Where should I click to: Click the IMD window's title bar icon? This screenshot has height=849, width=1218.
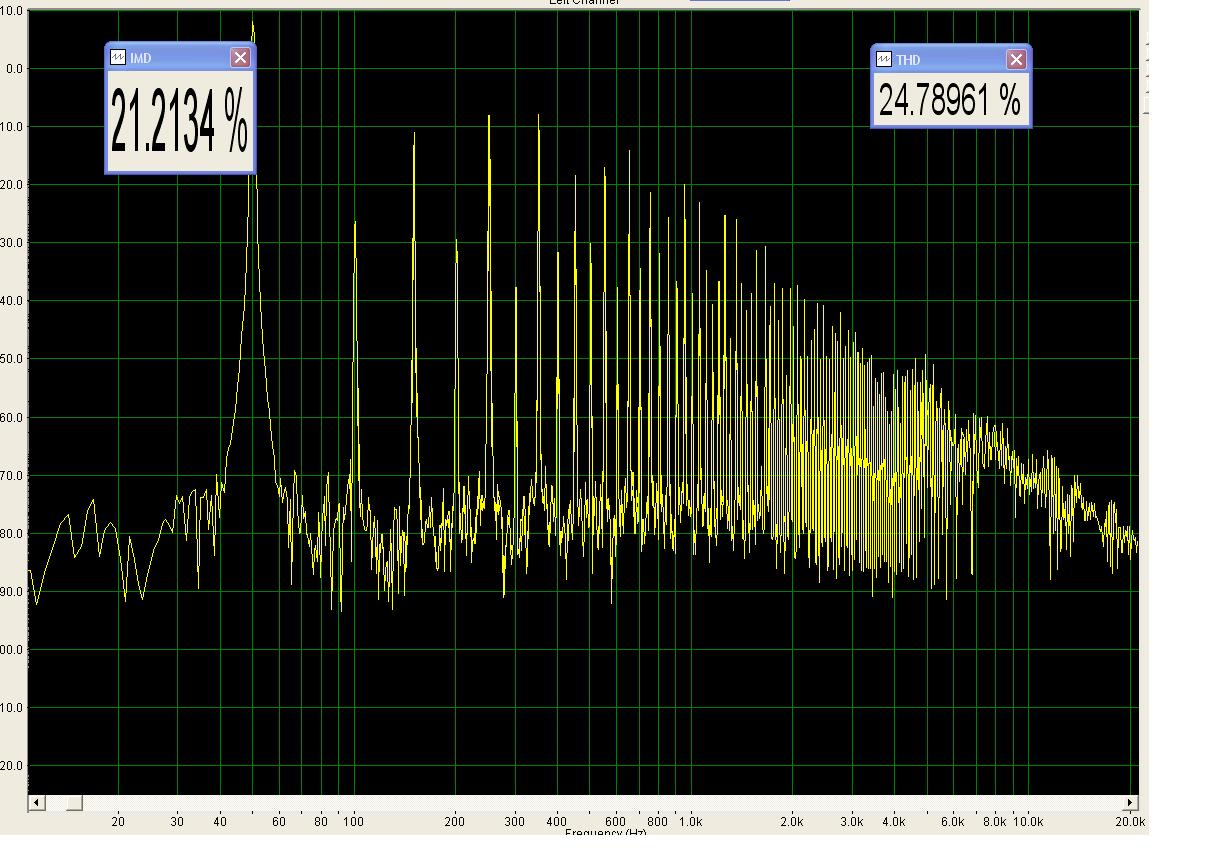tap(118, 58)
